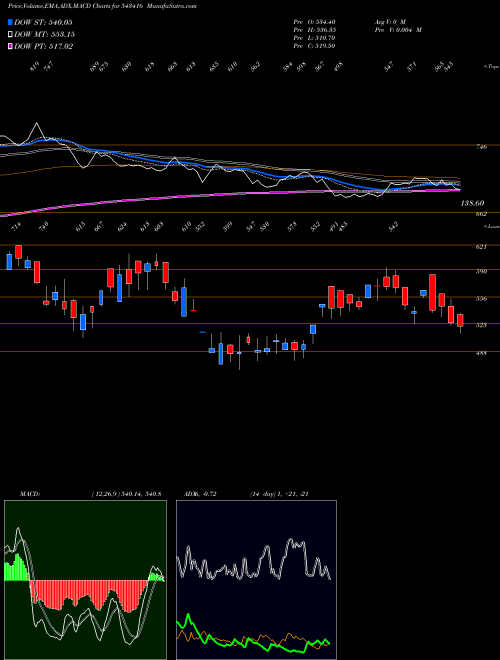
Task: Click the Pre V: 0.004 M value
Action: [397, 30]
